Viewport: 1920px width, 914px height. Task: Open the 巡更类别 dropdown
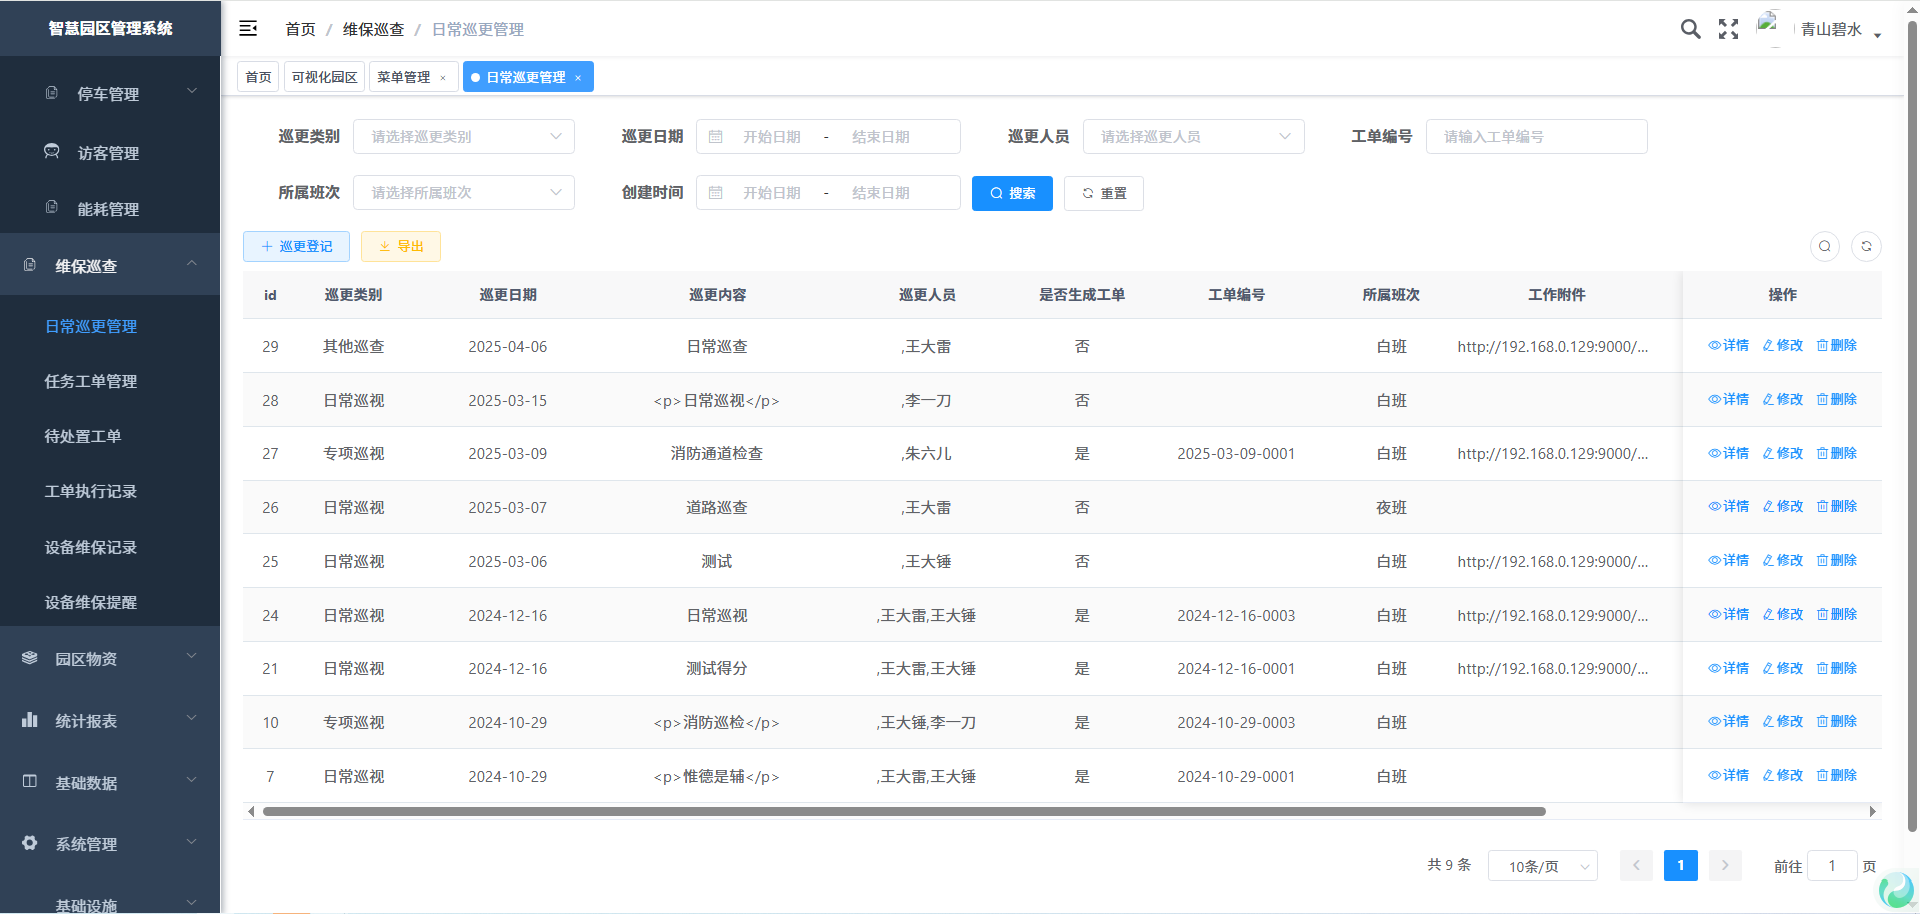click(464, 137)
